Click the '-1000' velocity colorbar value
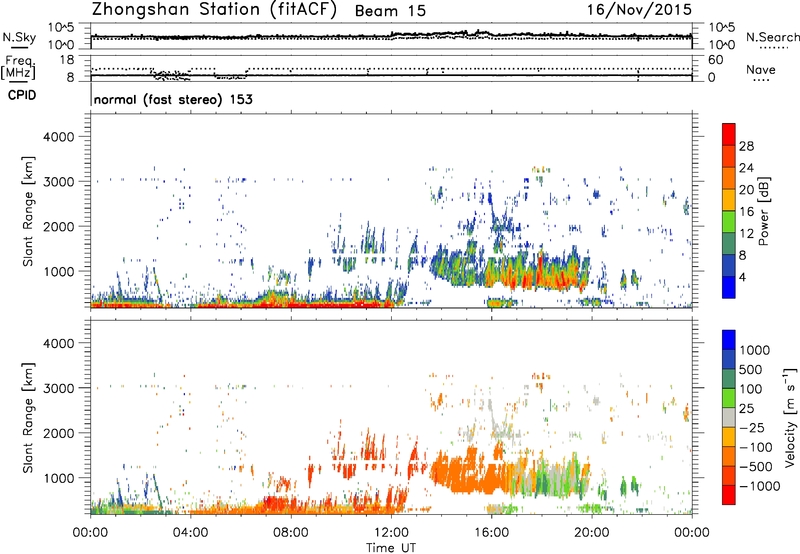The height and width of the screenshot is (554, 800). [x=760, y=486]
